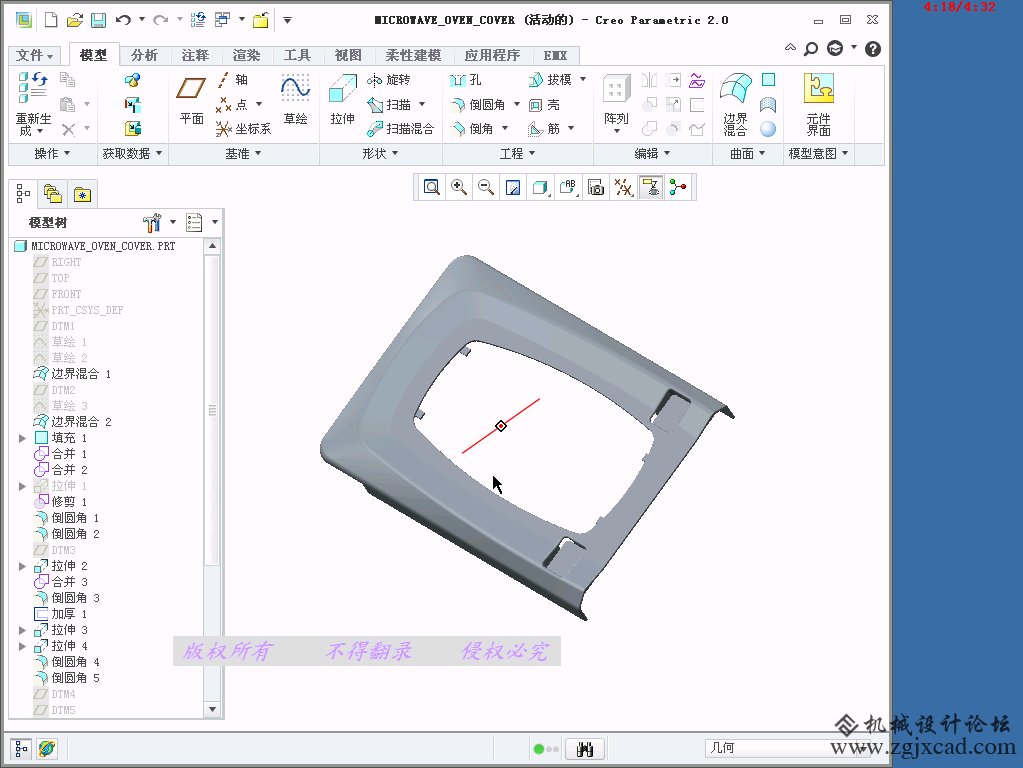Select the Swept Blend (扫描混合) tool
The height and width of the screenshot is (768, 1023).
[400, 129]
